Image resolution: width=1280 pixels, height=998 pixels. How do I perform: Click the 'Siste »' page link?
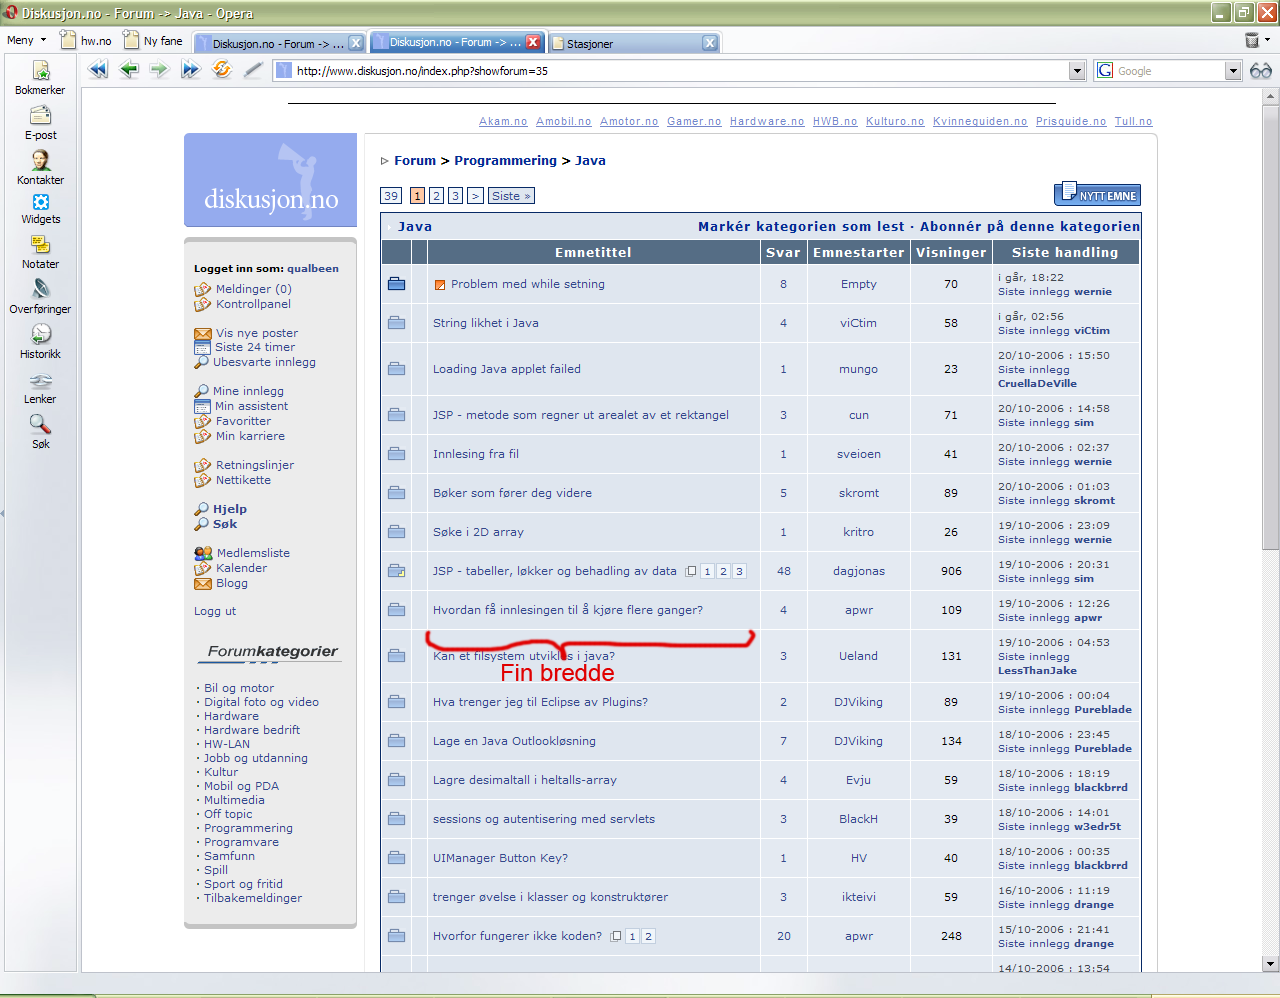511,196
